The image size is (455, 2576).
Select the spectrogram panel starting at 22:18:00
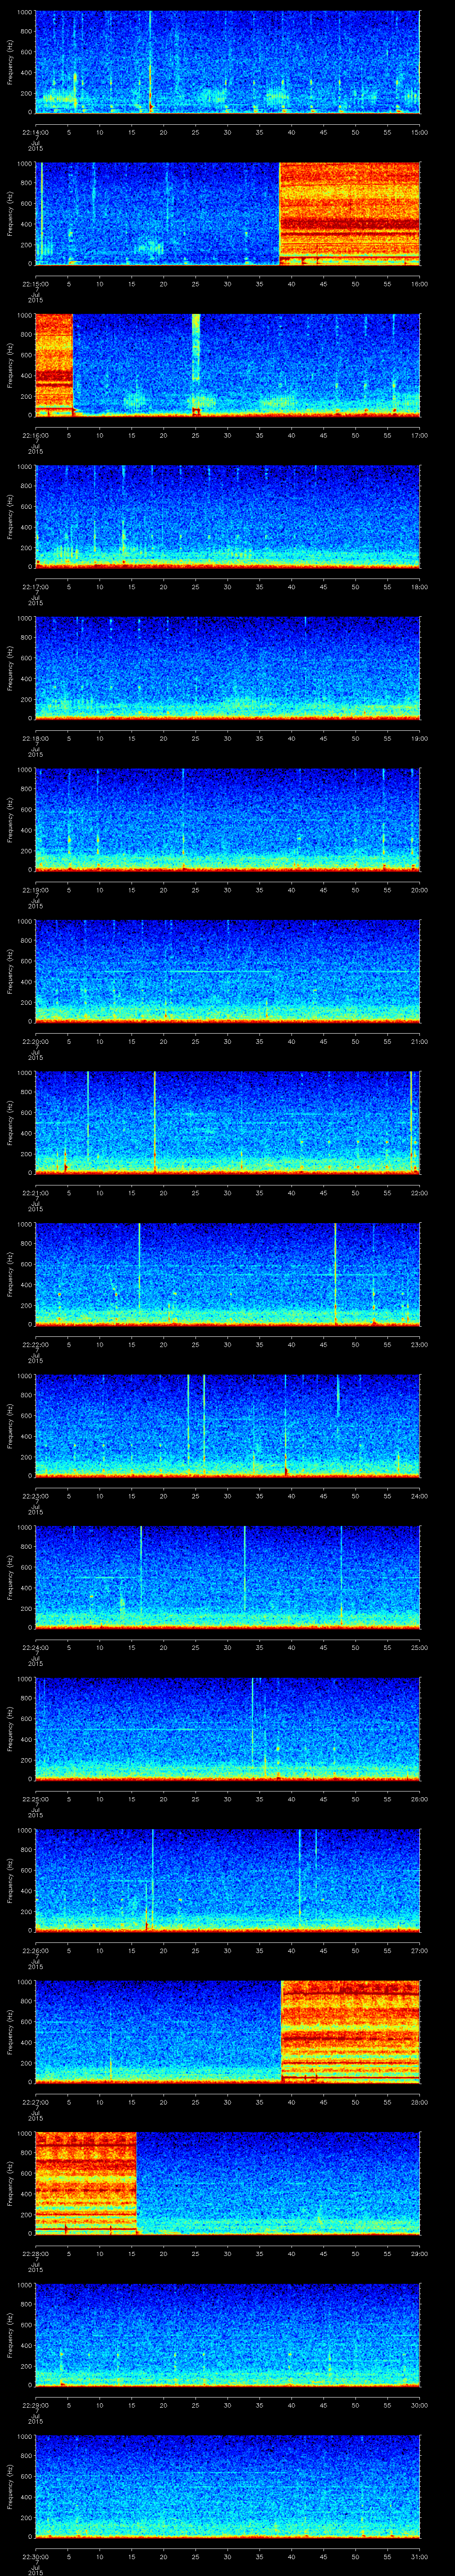pos(228,669)
